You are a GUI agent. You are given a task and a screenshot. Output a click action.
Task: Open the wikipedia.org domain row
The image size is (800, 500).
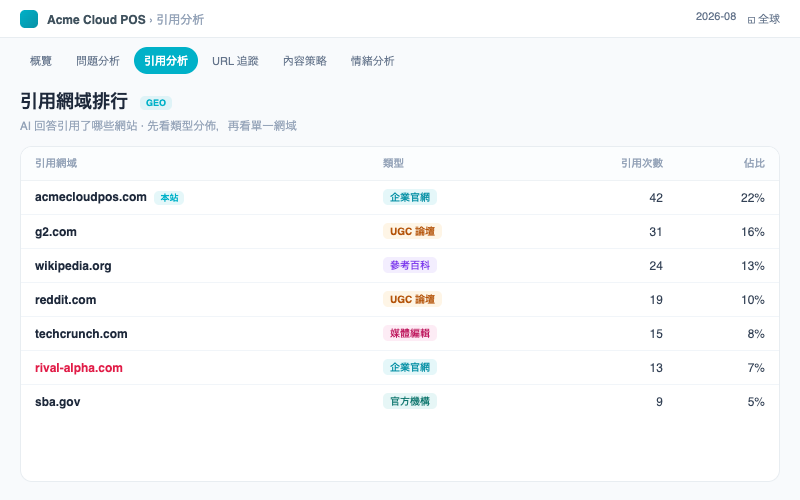(400, 265)
